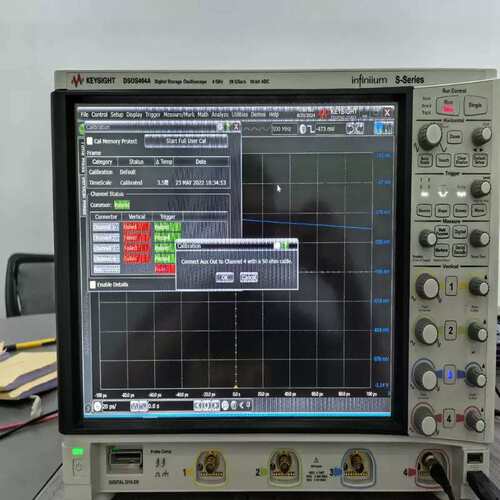Open the Control menu
The width and height of the screenshot is (500, 500).
[99, 115]
